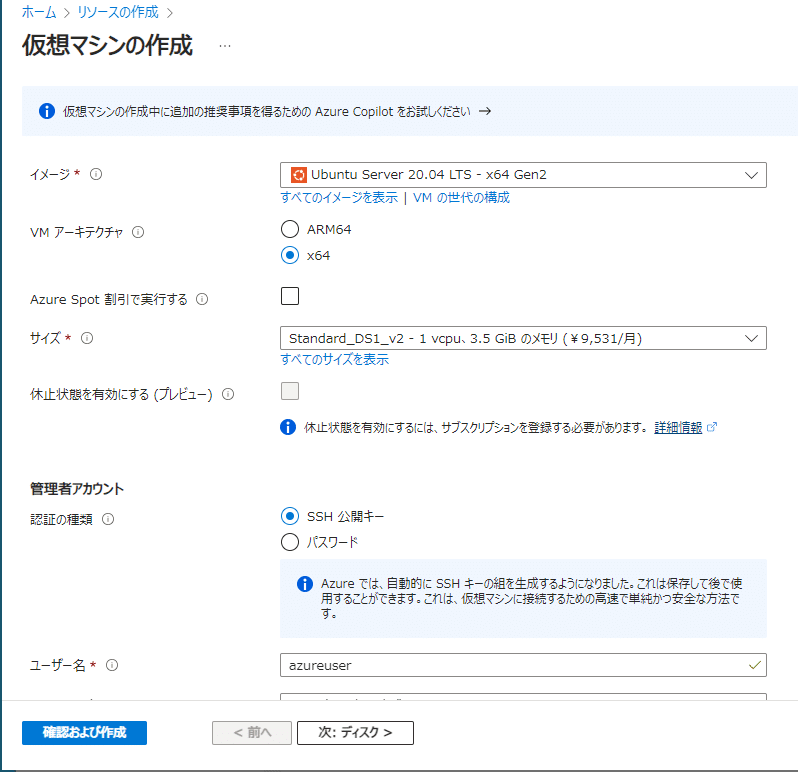
Task: Open the 詳細情報 link
Action: 678,427
